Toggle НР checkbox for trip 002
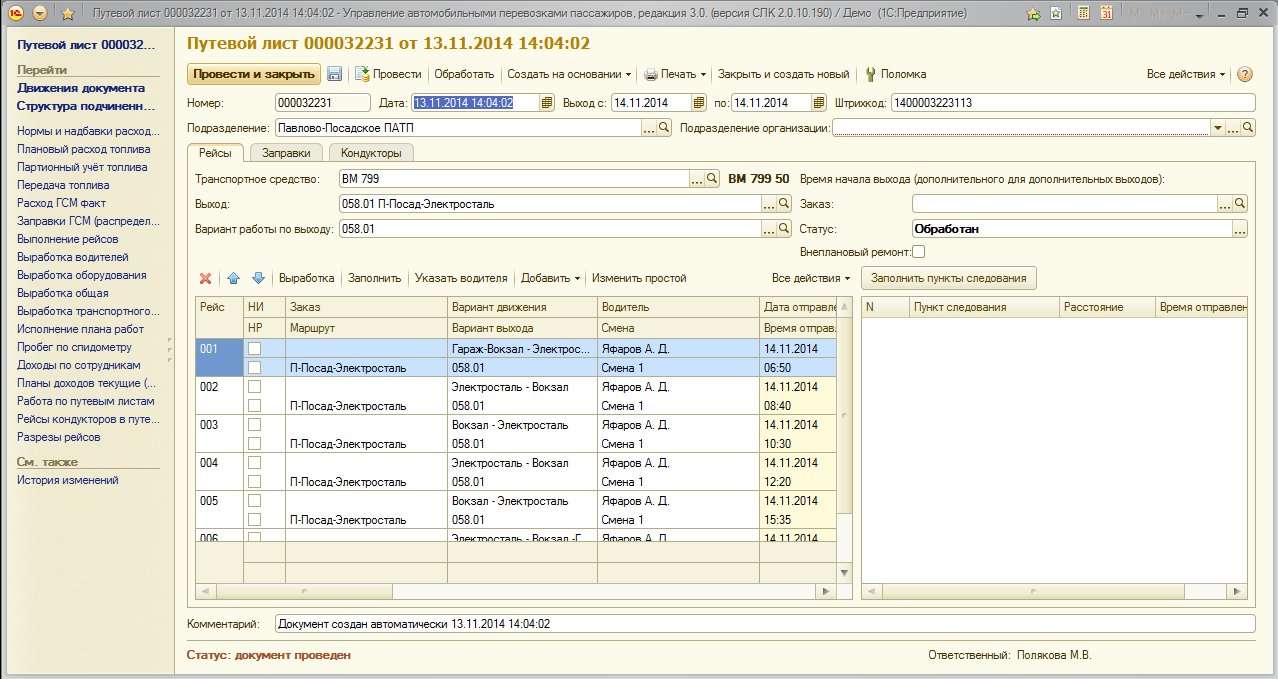Screen dimensions: 1278x679 tap(254, 406)
